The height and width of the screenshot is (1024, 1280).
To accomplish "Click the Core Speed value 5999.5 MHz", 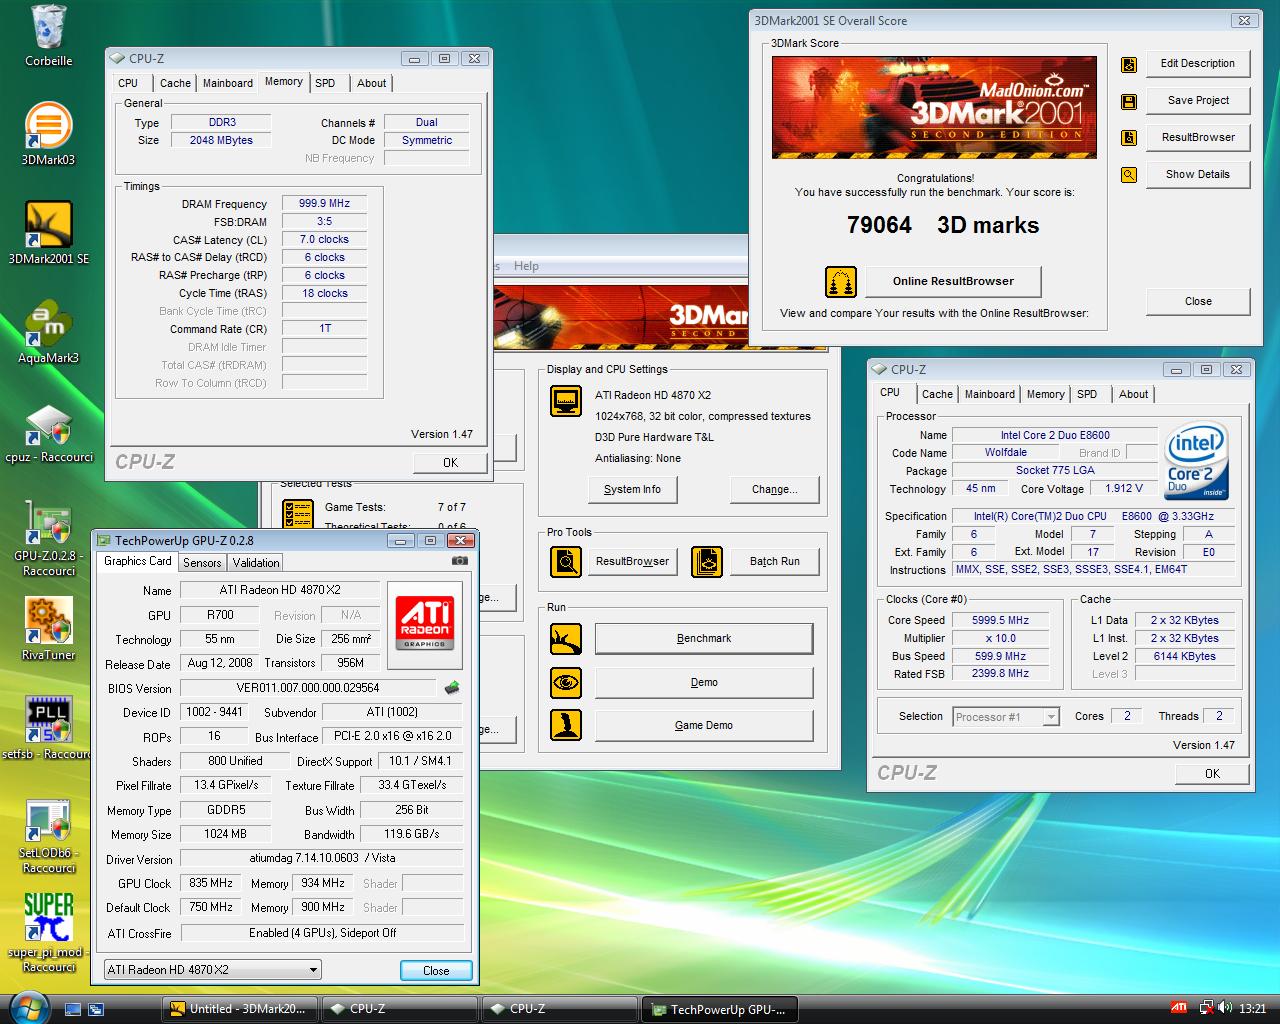I will [x=1000, y=621].
